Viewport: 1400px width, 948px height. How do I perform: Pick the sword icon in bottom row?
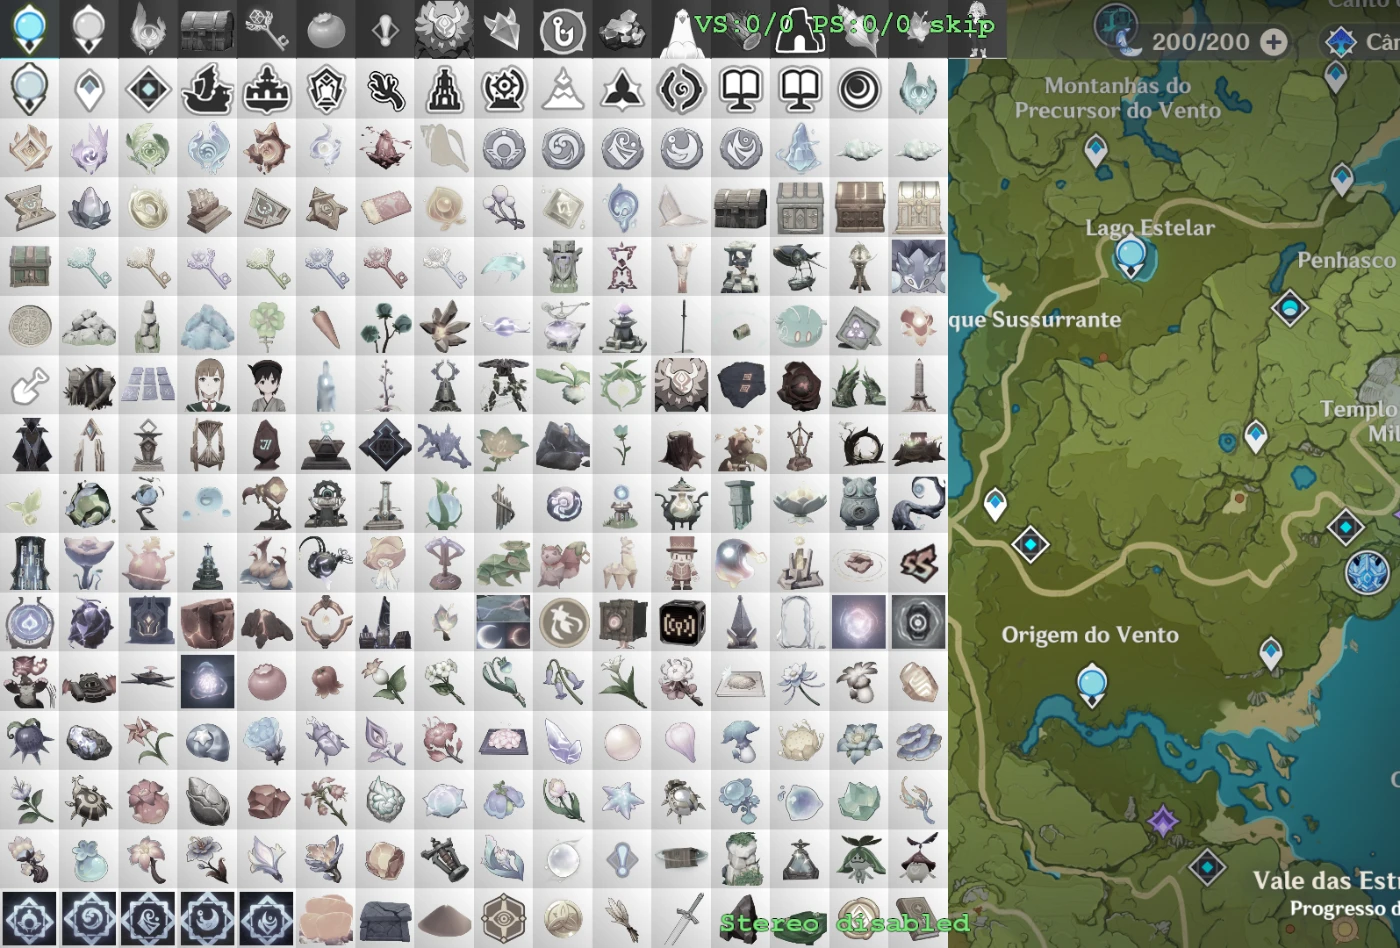[x=681, y=918]
